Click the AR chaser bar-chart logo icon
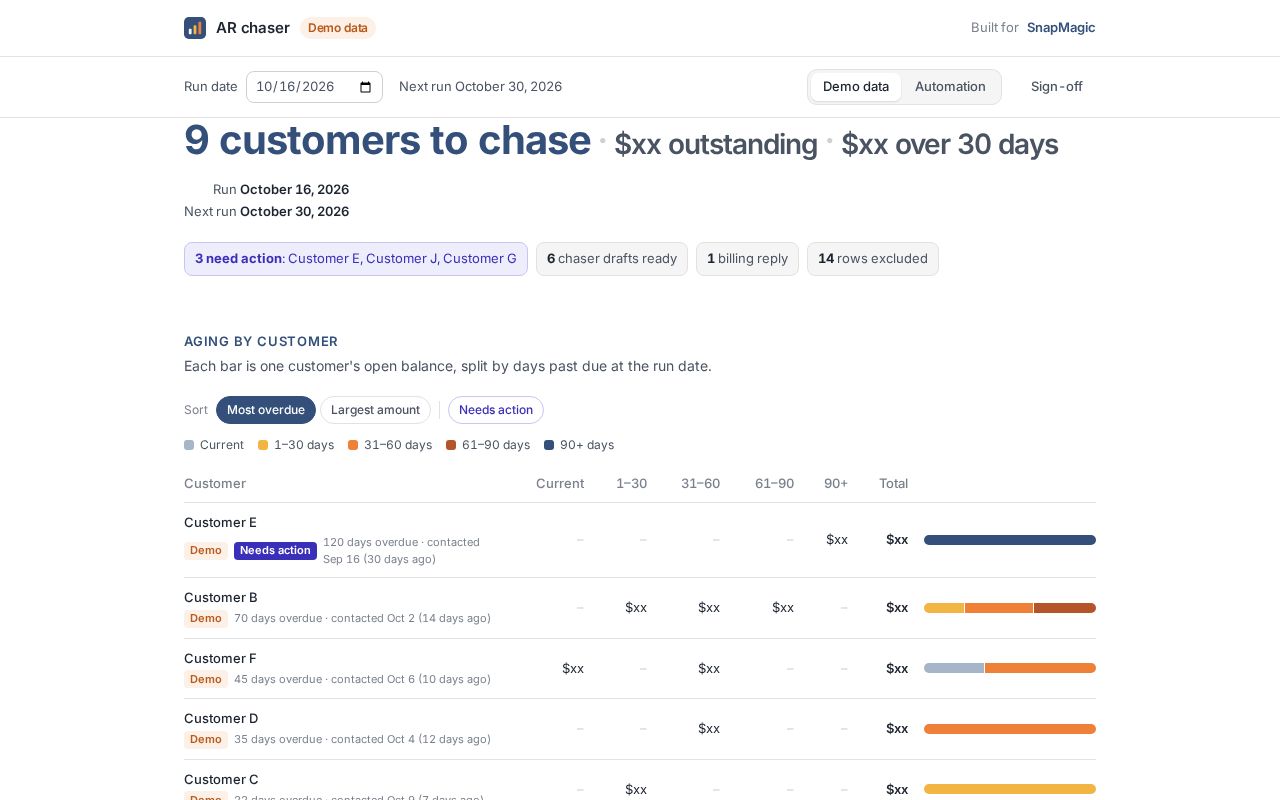Viewport: 1280px width, 800px height. click(195, 28)
